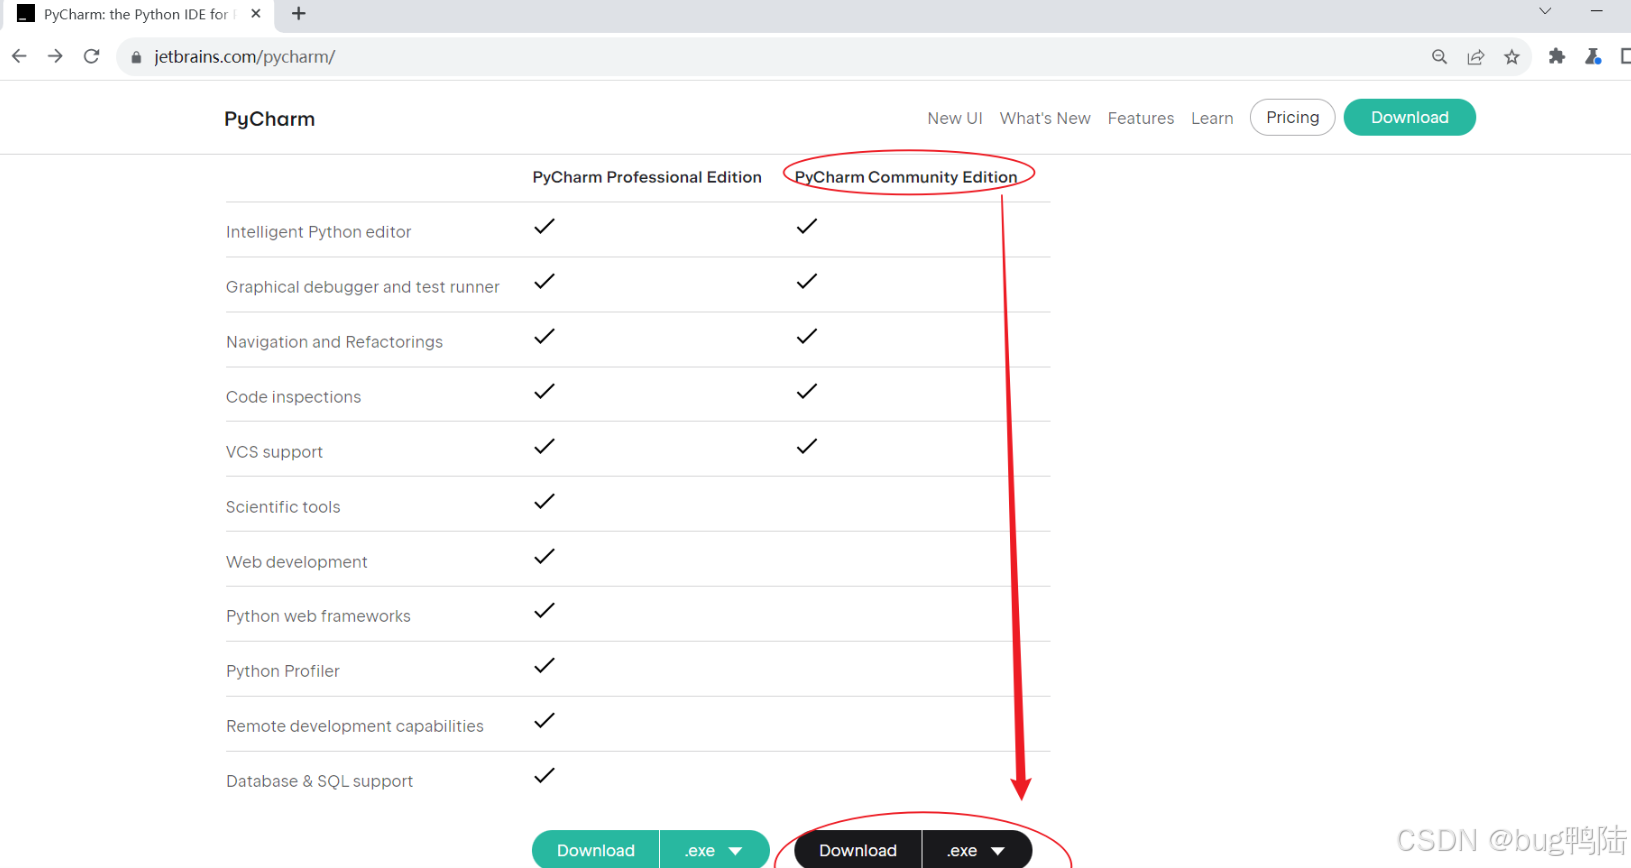This screenshot has width=1631, height=868.
Task: Reload the current page
Action: tap(91, 56)
